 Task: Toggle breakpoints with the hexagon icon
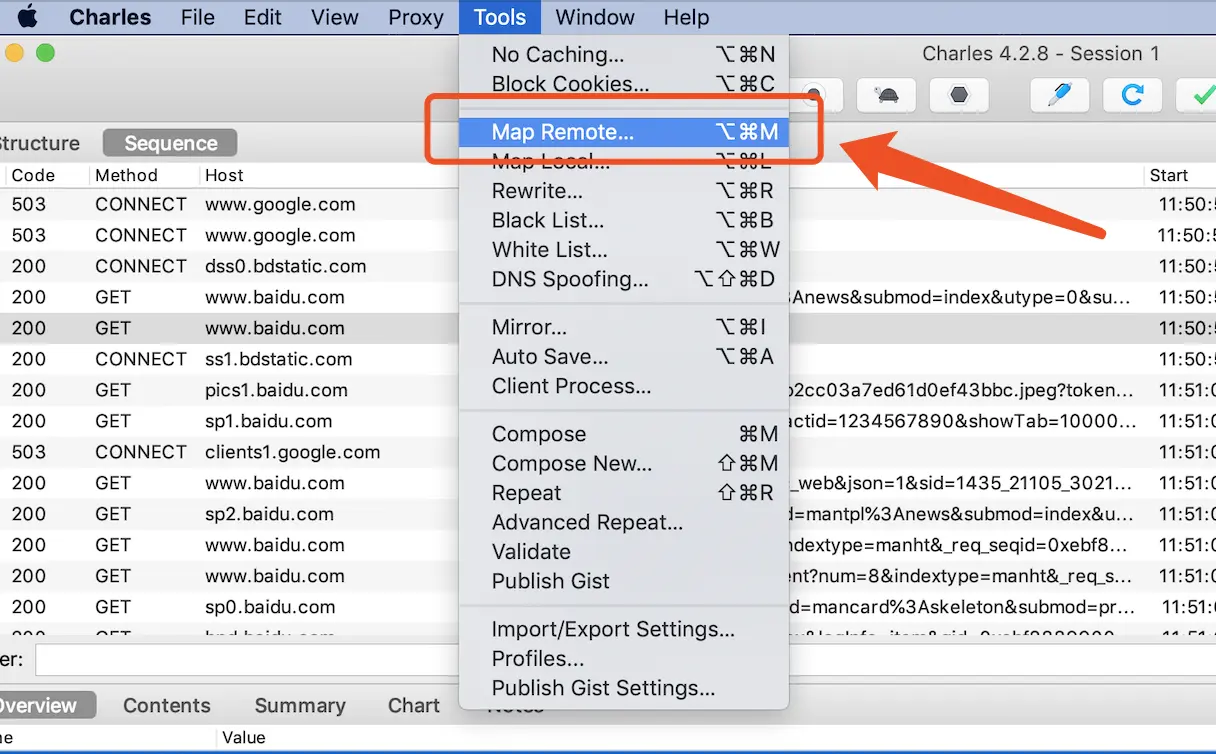tap(960, 95)
